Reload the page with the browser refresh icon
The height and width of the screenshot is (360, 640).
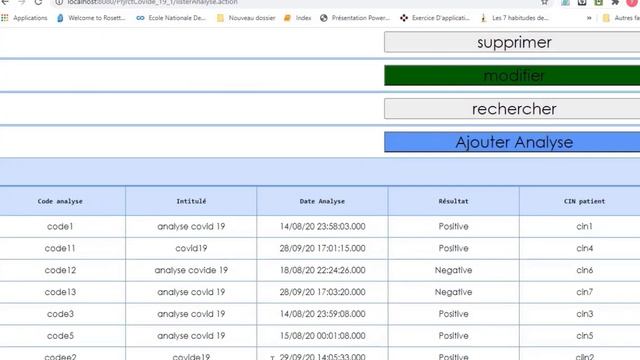(38, 2)
